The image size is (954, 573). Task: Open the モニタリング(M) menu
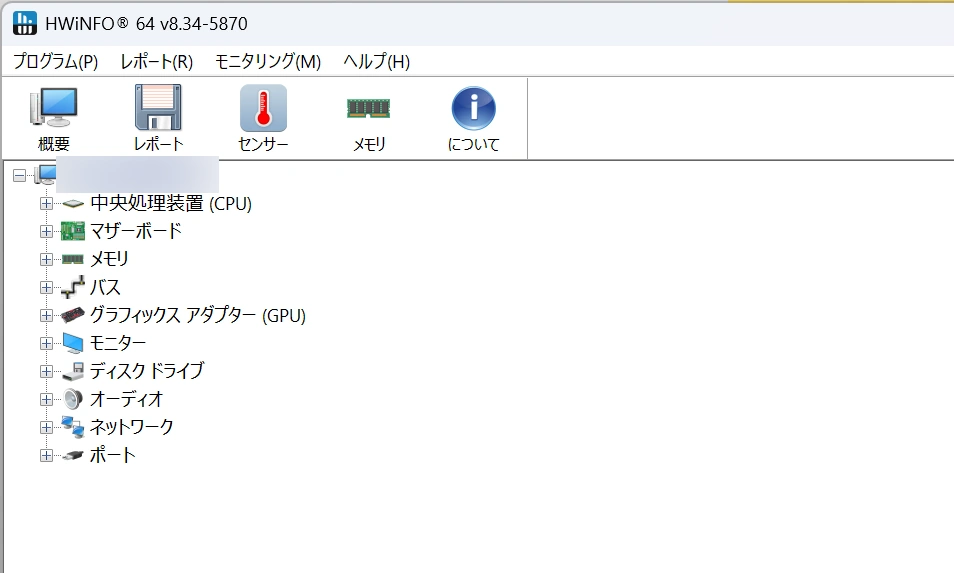(x=268, y=61)
